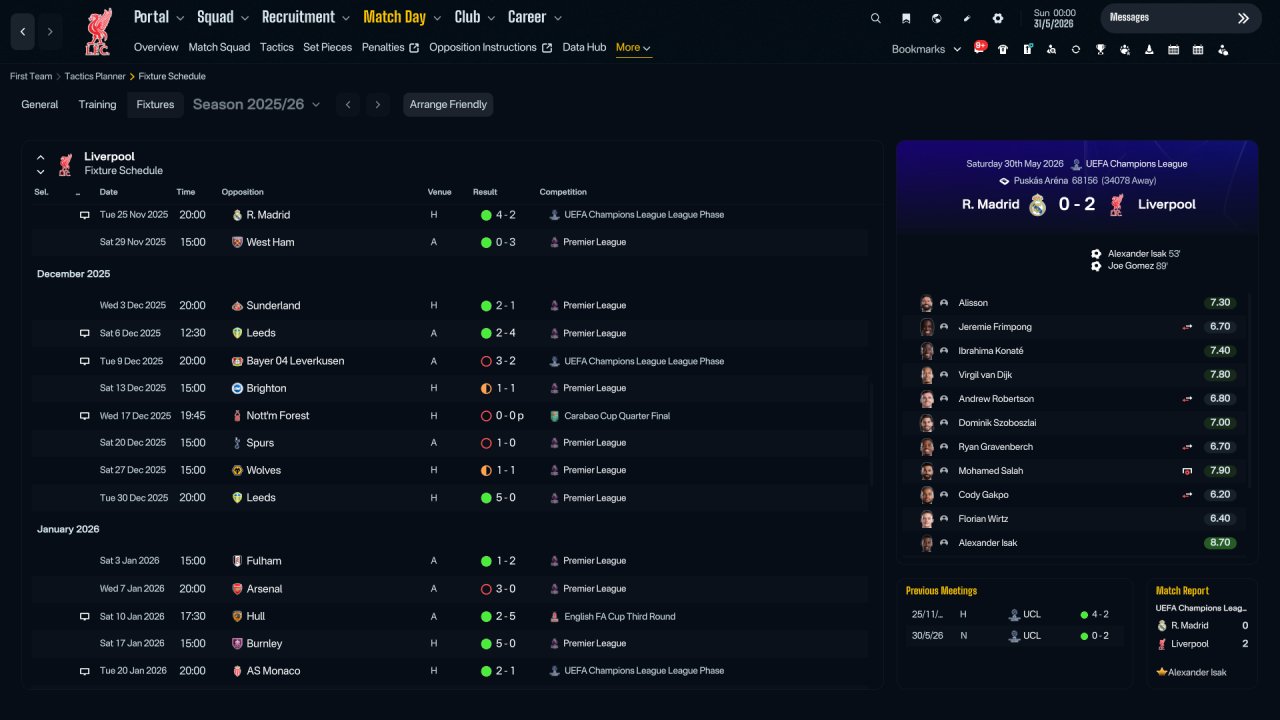The image size is (1280, 720).
Task: Click the circular arrows icon in bookmarks bar
Action: 1076,49
